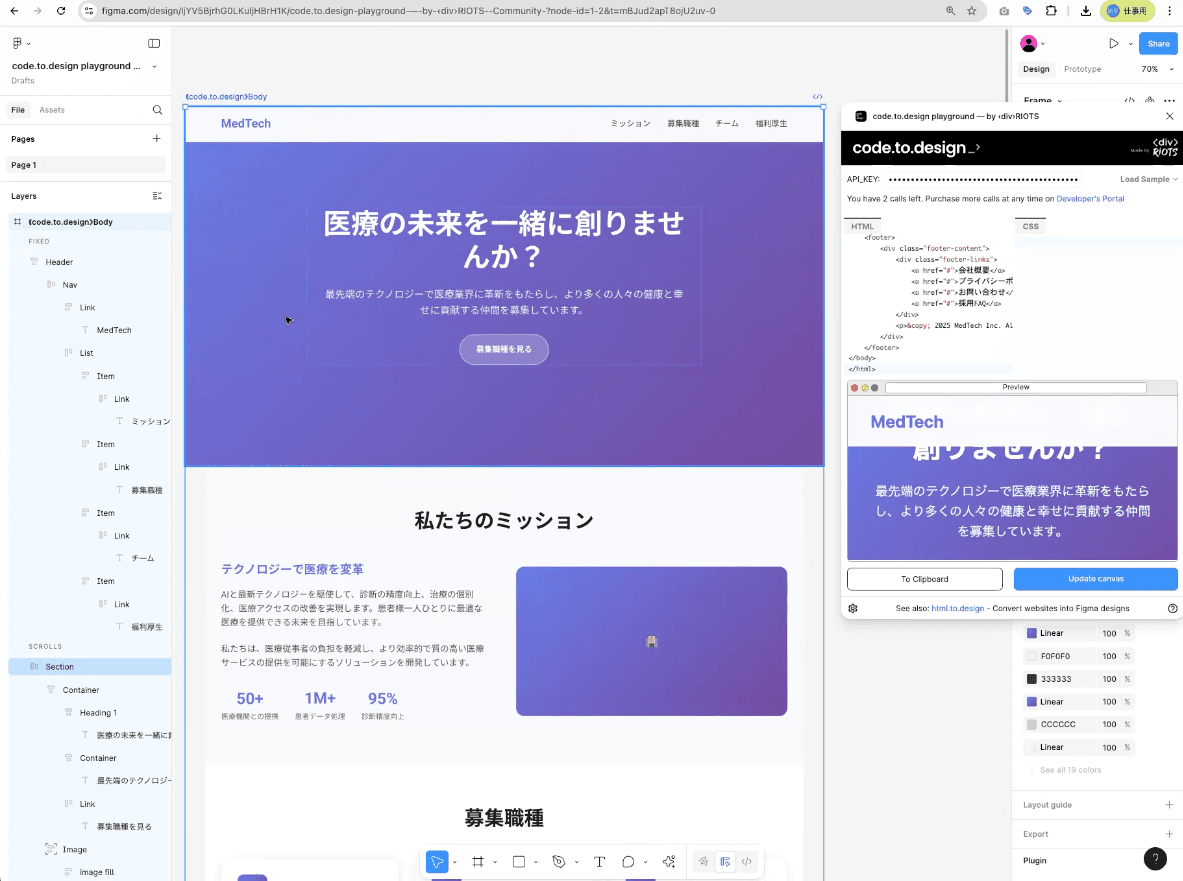
Task: Open the Developer's Portal link
Action: (x=1090, y=199)
